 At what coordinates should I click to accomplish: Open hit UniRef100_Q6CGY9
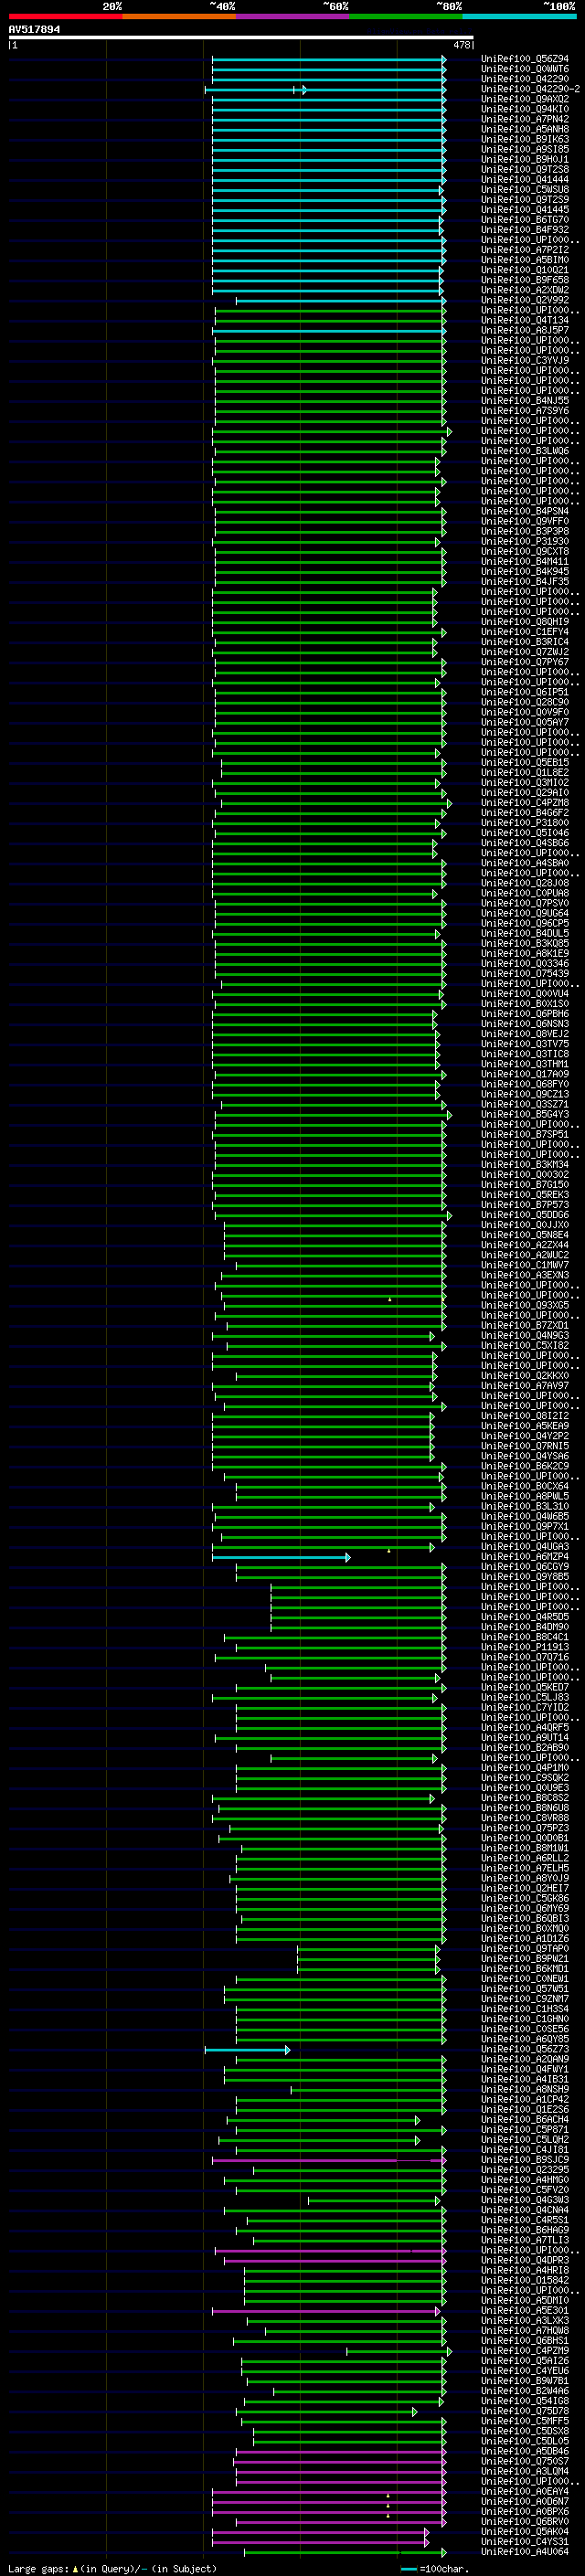coord(525,1566)
